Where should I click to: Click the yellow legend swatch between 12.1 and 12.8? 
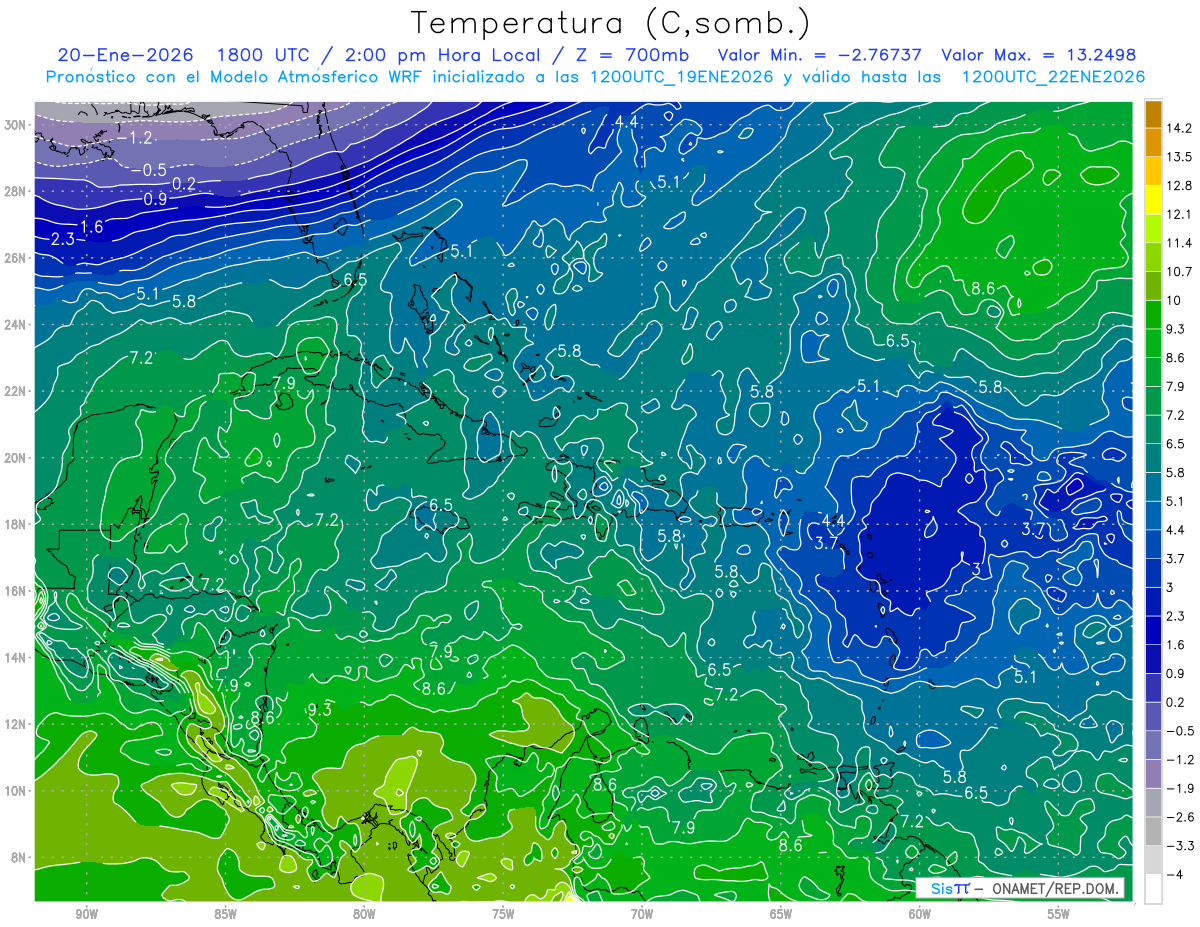tap(1153, 200)
